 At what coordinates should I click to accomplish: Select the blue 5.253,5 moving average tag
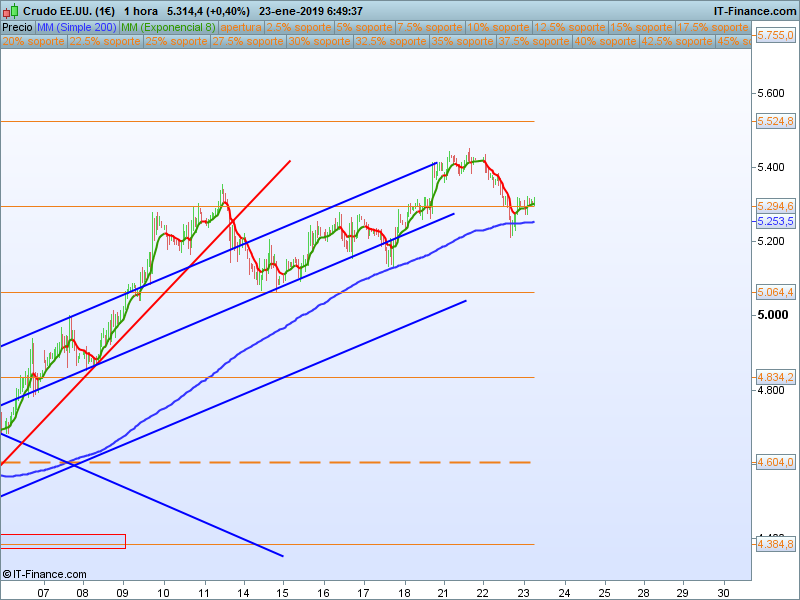(776, 221)
